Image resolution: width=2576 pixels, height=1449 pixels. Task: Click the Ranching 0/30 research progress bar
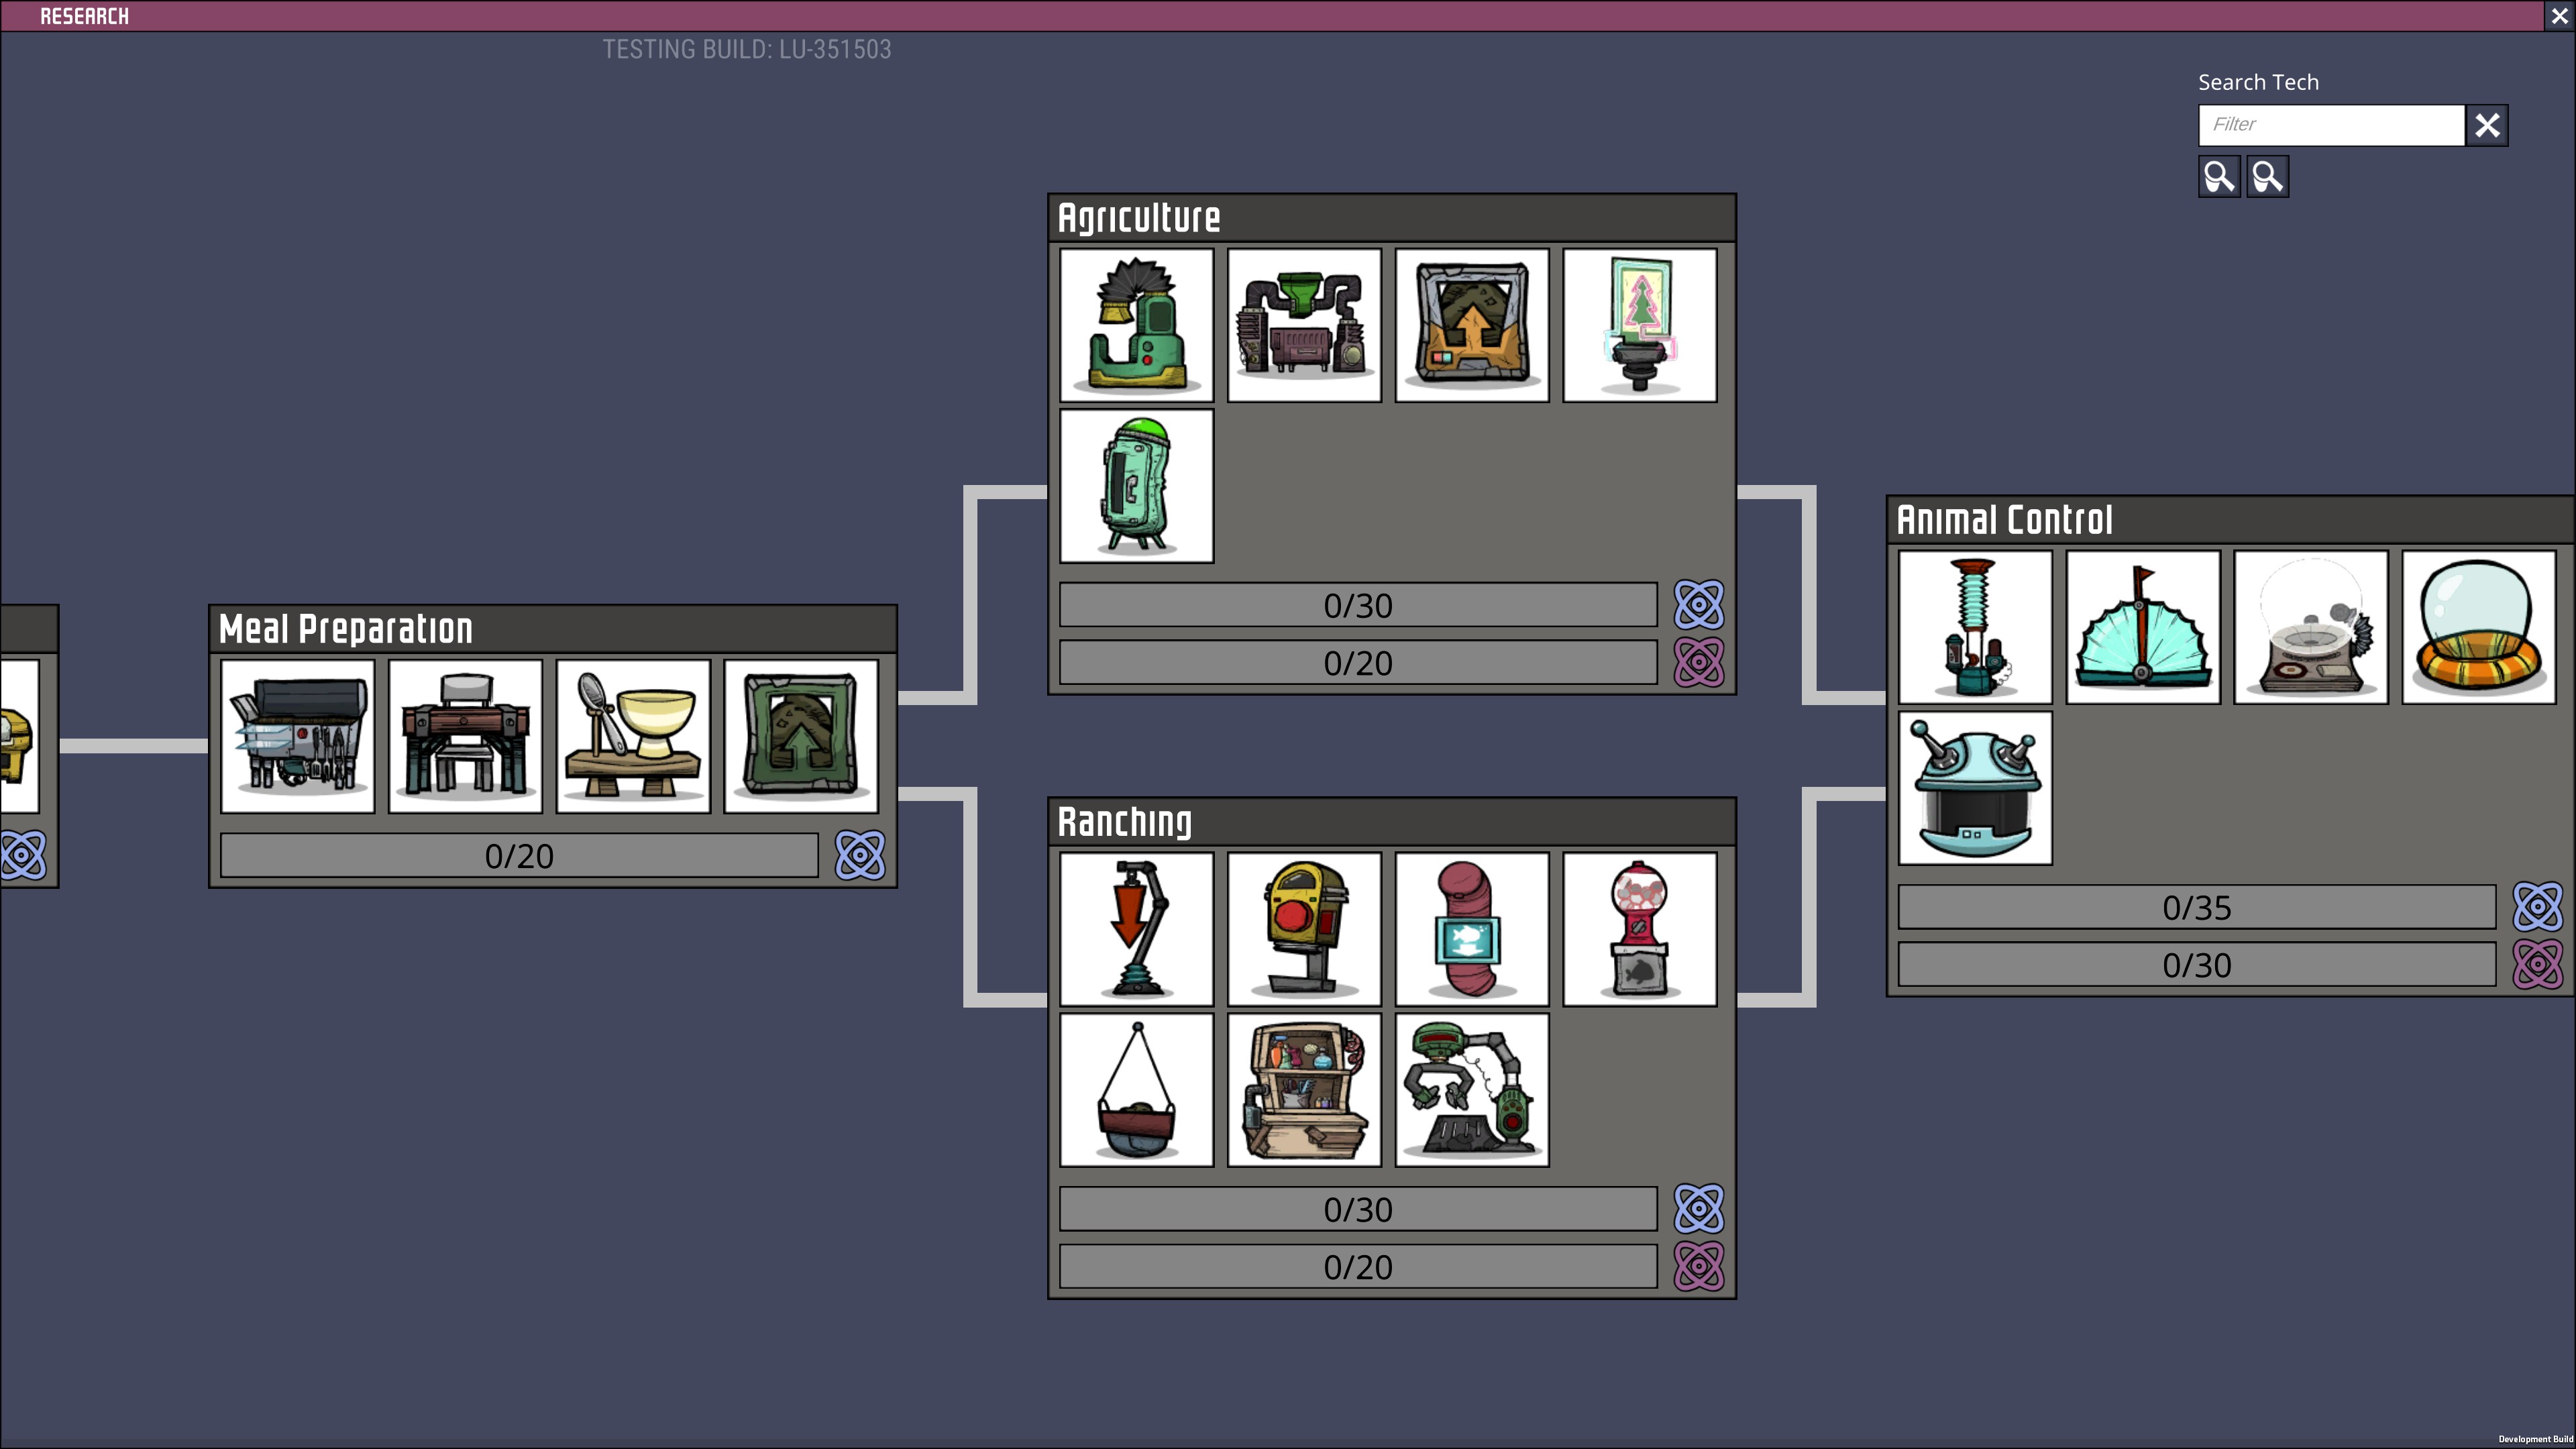pyautogui.click(x=1358, y=1210)
